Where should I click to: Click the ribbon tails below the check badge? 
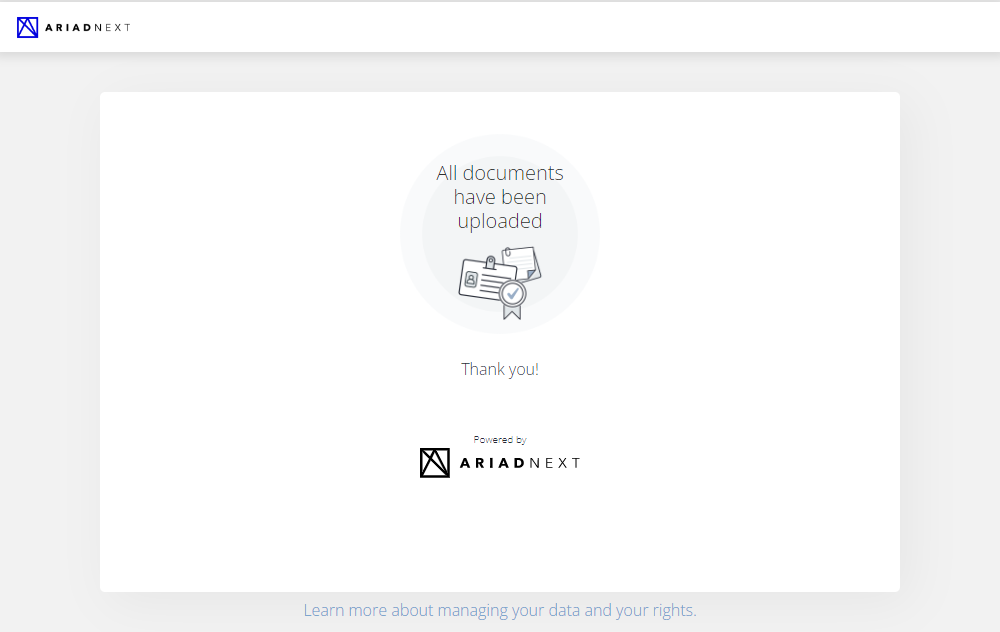tap(512, 312)
